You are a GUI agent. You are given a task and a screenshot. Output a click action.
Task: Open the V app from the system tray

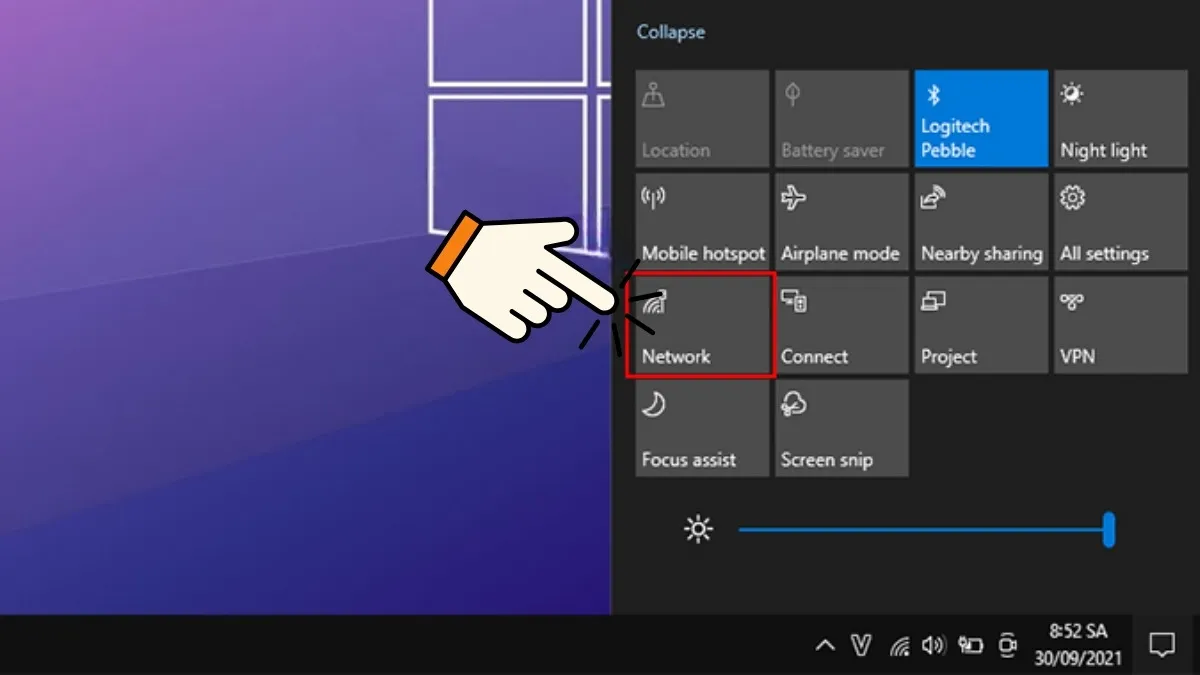(x=864, y=645)
